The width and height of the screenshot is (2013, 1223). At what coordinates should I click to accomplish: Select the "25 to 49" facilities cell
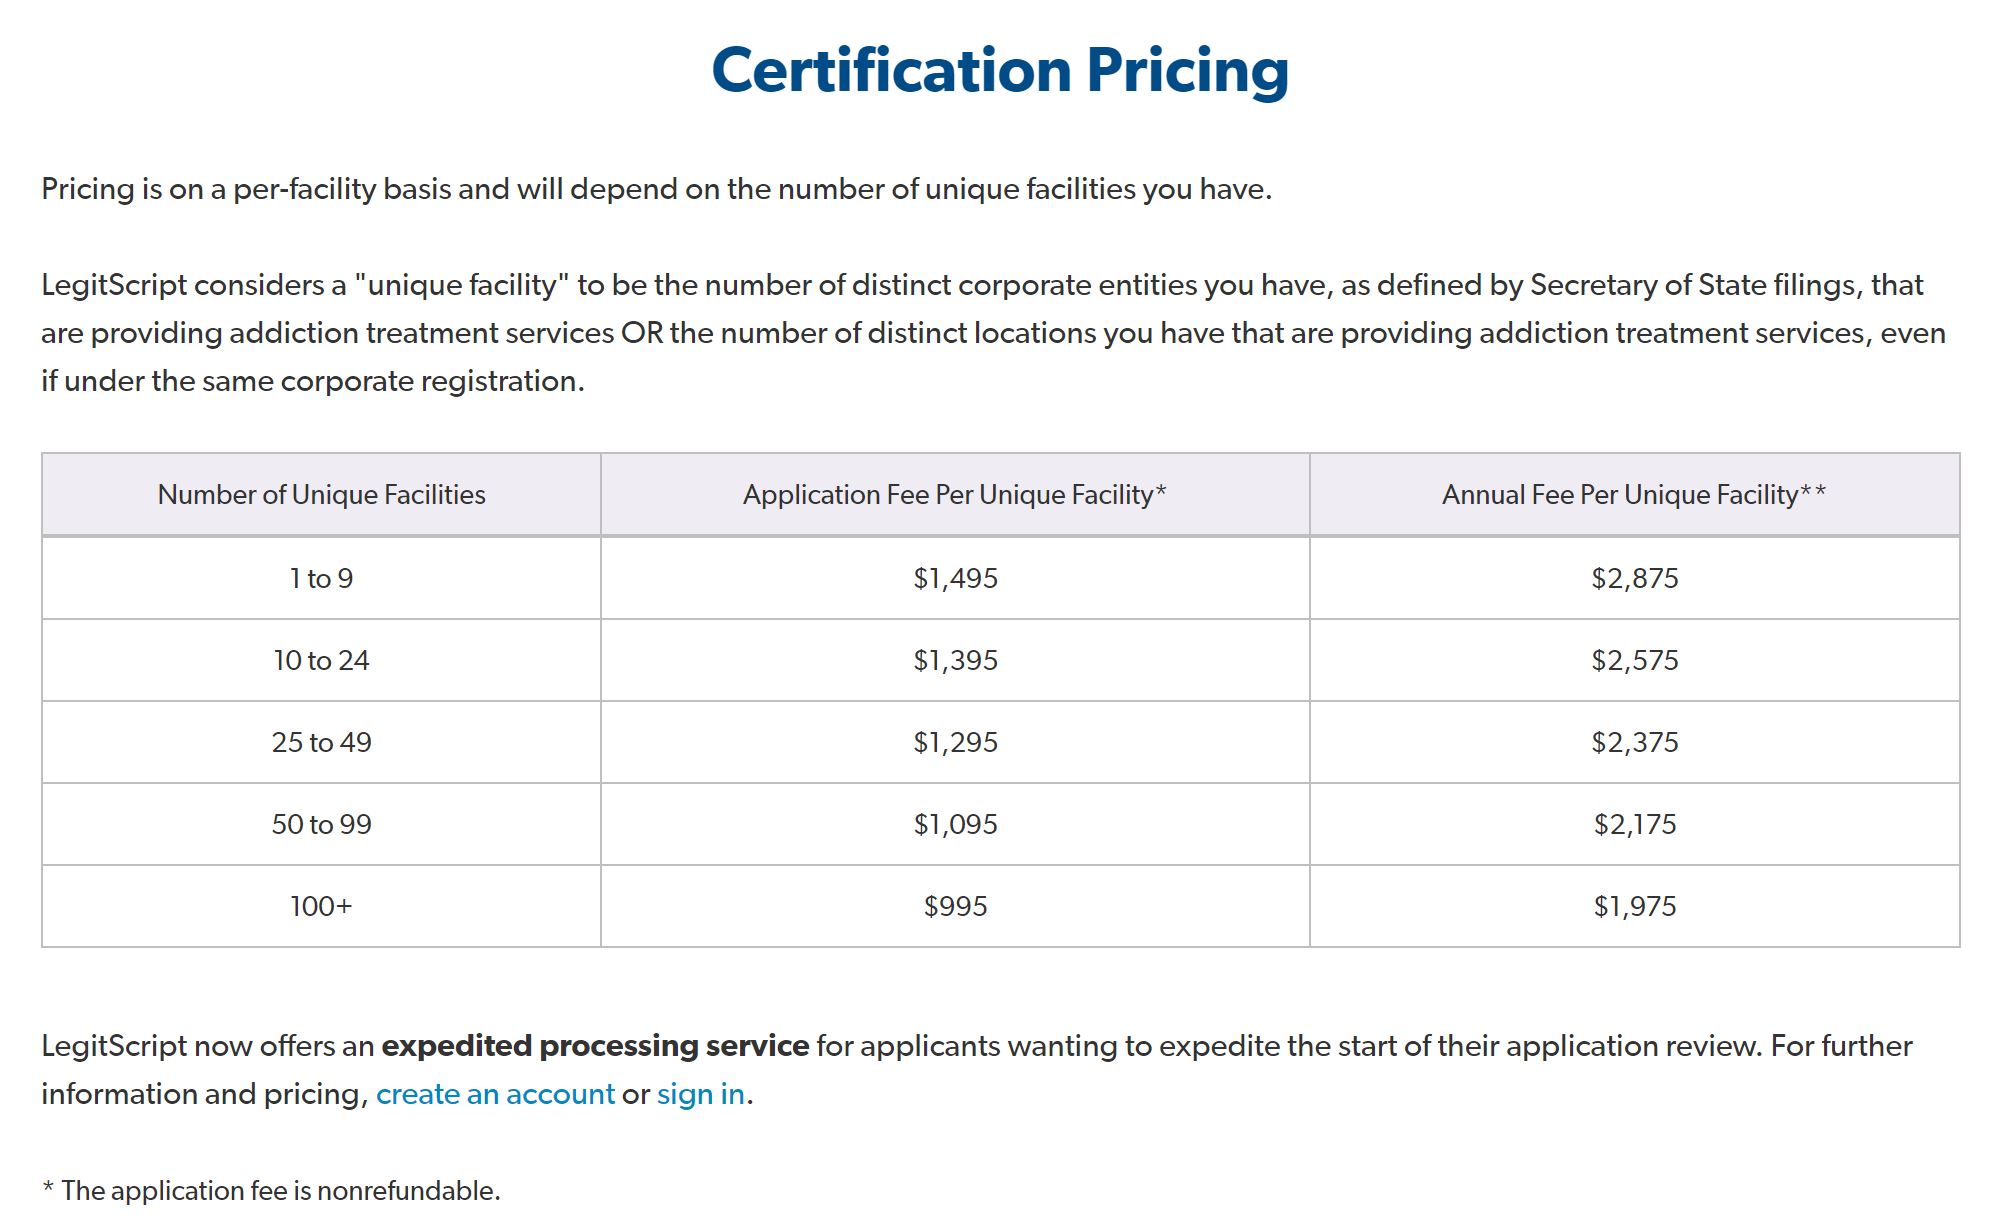[x=321, y=742]
